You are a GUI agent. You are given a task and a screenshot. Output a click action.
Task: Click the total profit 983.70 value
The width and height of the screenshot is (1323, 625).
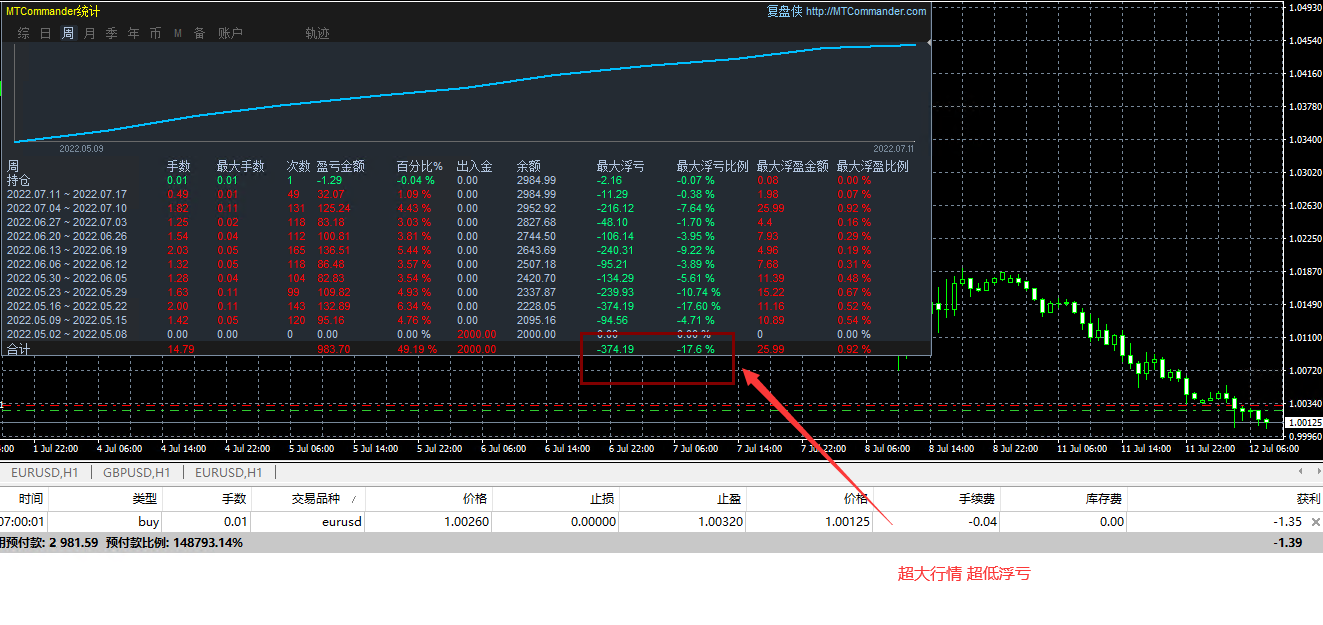[x=336, y=349]
